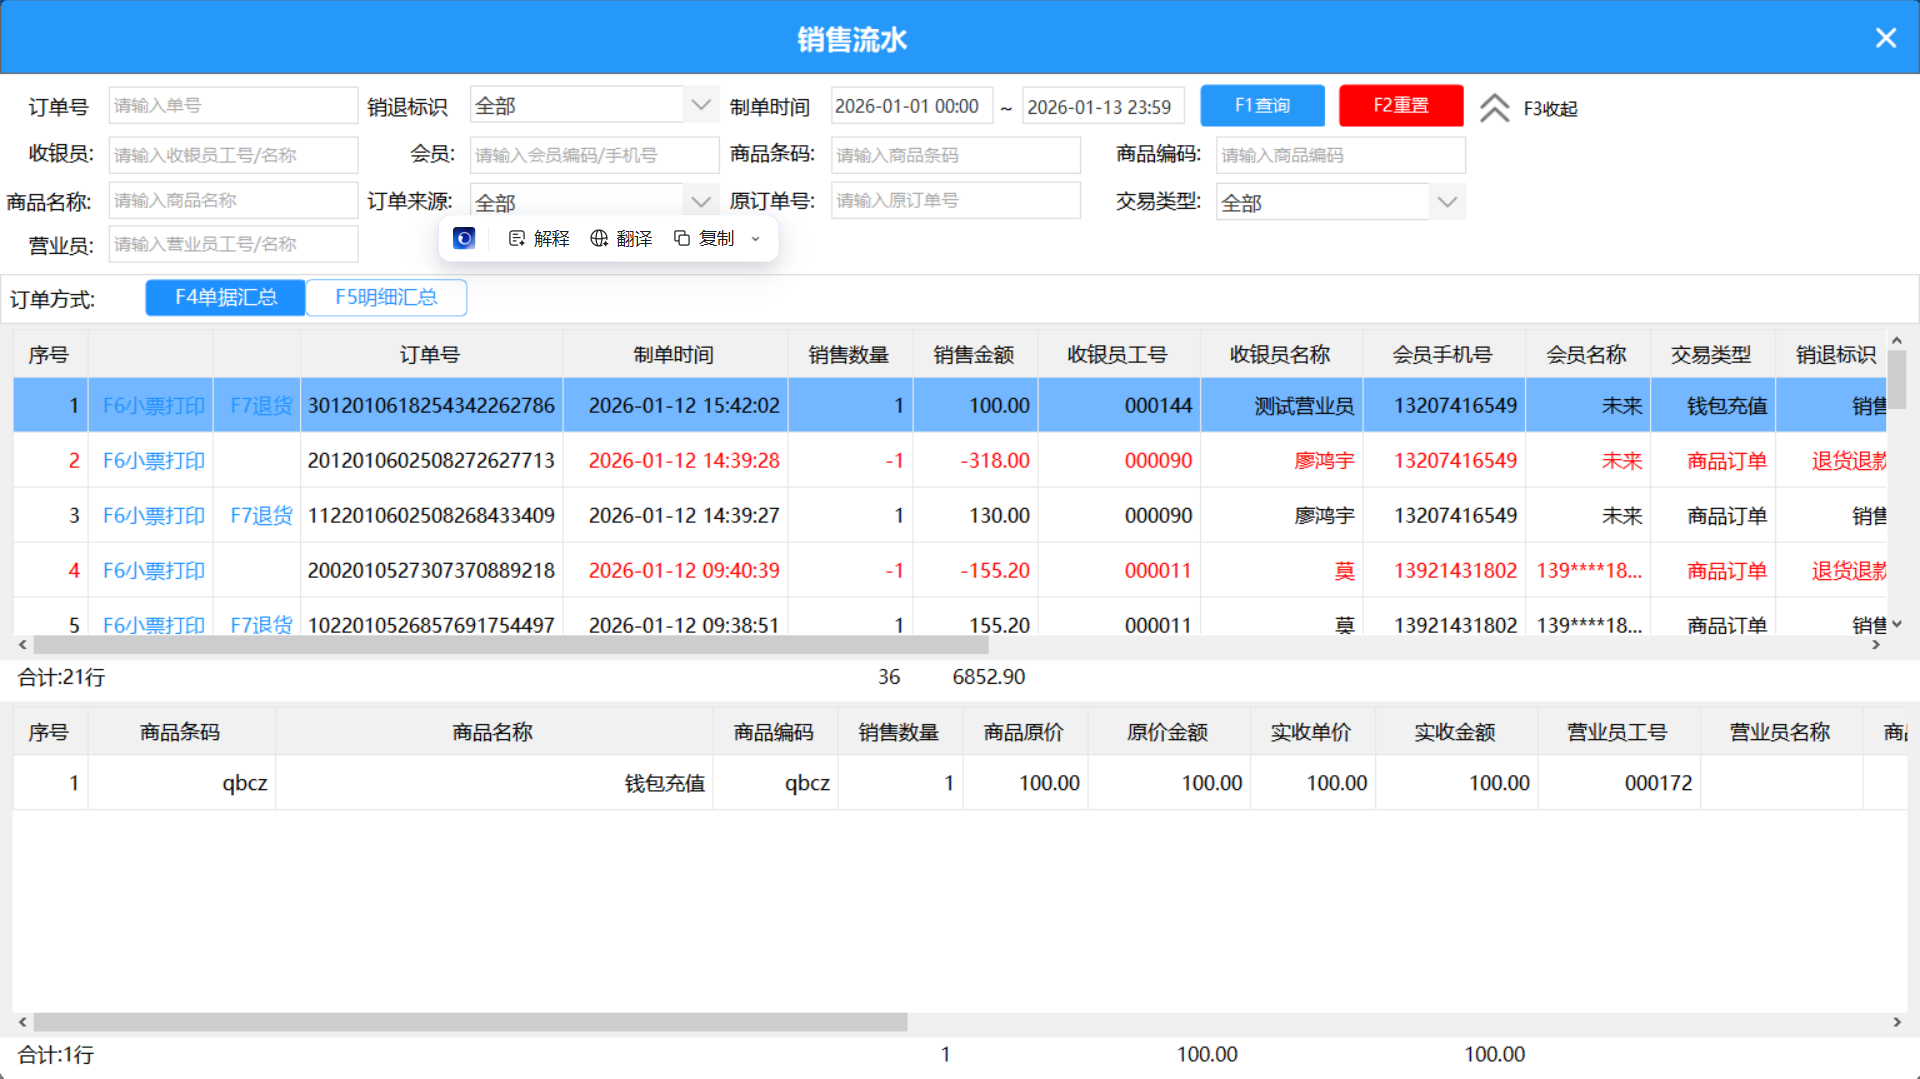Viewport: 1920px width, 1079px height.
Task: Collapse filters with the F3收起 chevron icon
Action: click(1494, 108)
